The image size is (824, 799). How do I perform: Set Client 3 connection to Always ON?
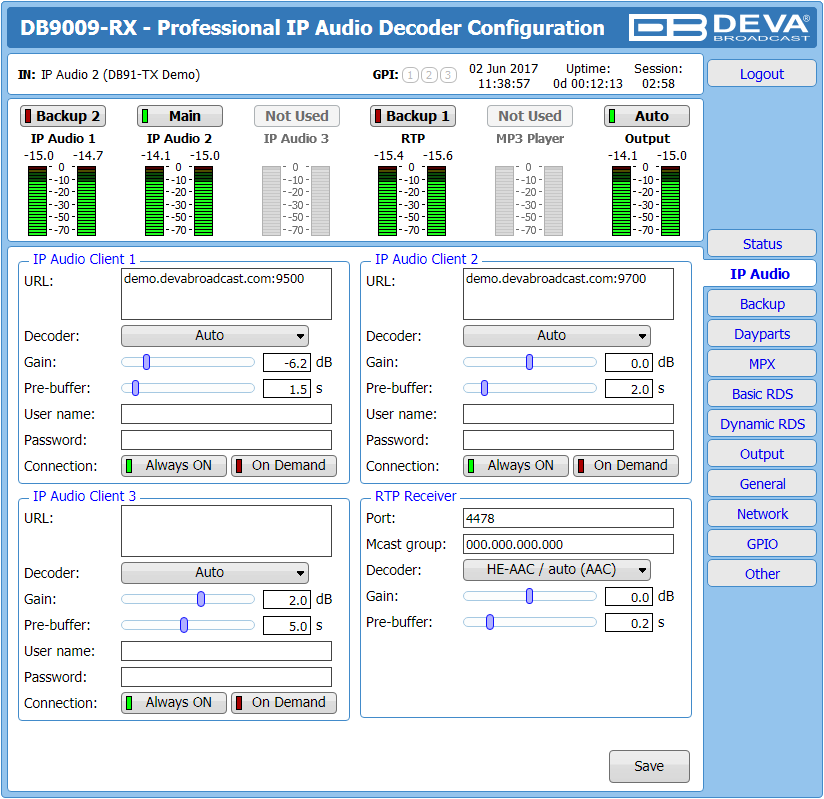tap(174, 703)
